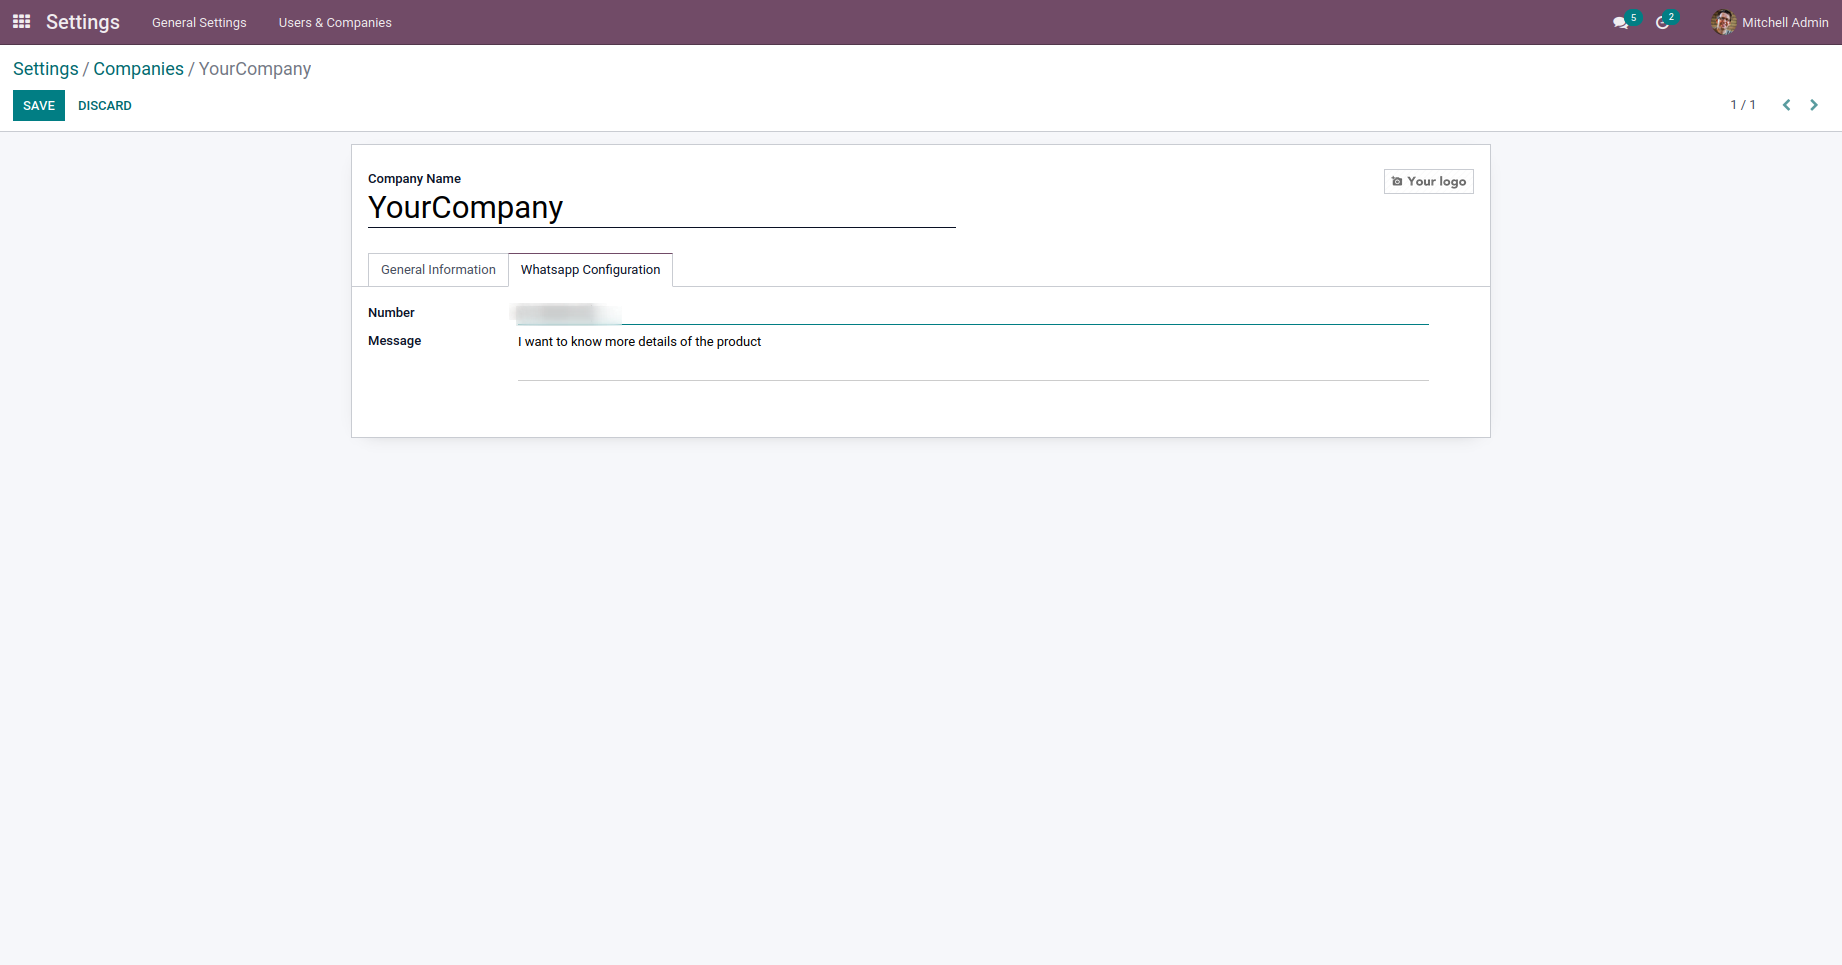This screenshot has height=965, width=1842.
Task: Navigate to Companies breadcrumb
Action: coord(139,69)
